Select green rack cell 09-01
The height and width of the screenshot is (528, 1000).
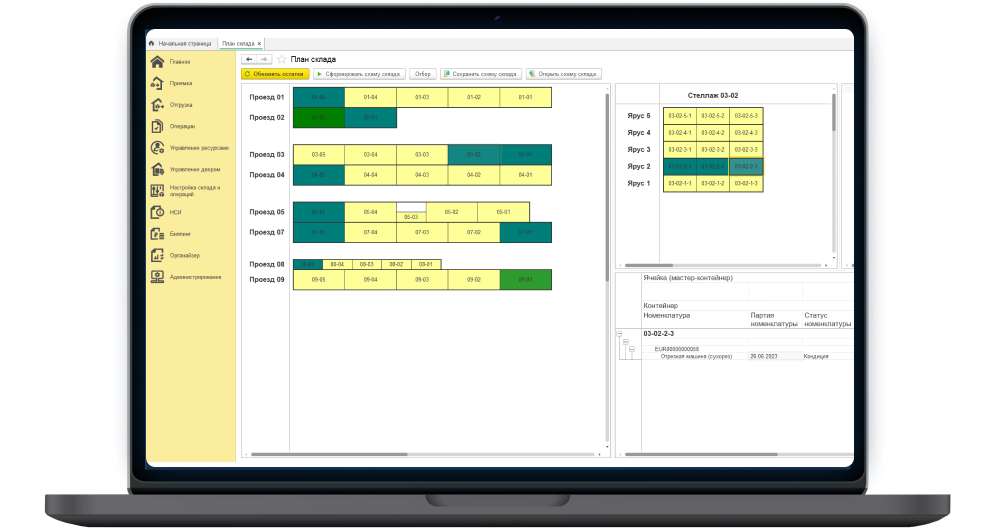tap(526, 280)
